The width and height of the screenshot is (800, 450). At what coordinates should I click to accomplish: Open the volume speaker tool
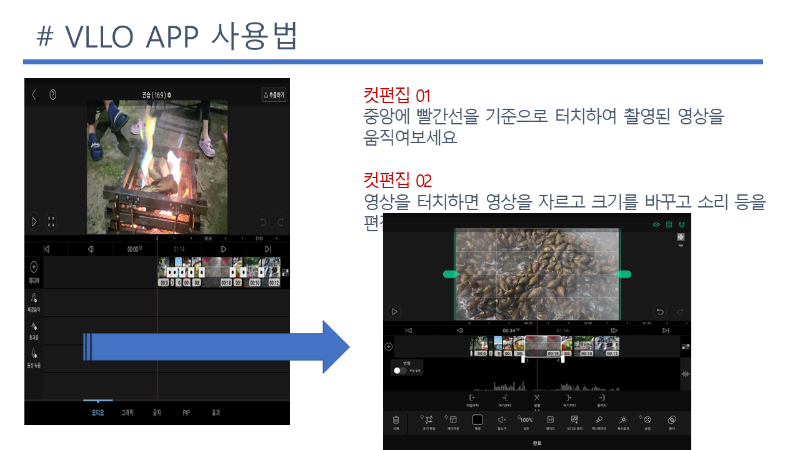501,421
